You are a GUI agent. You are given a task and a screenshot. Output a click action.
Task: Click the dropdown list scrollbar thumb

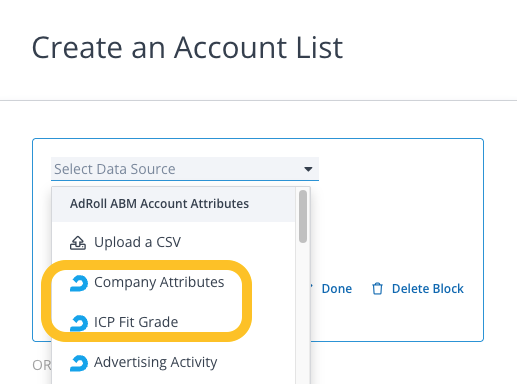pyautogui.click(x=303, y=216)
